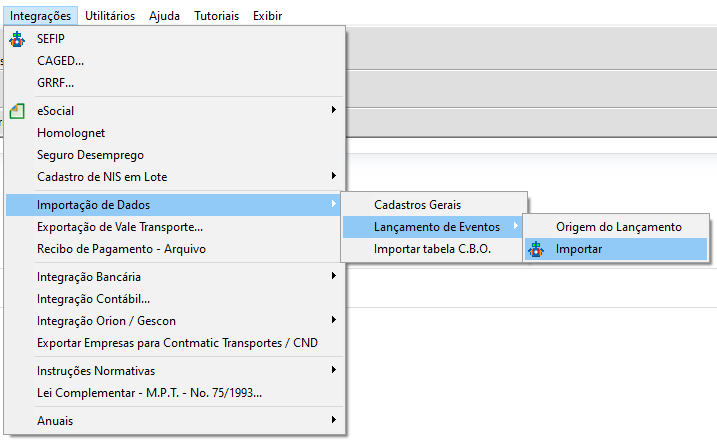Open the Ajuda menu

coord(164,16)
